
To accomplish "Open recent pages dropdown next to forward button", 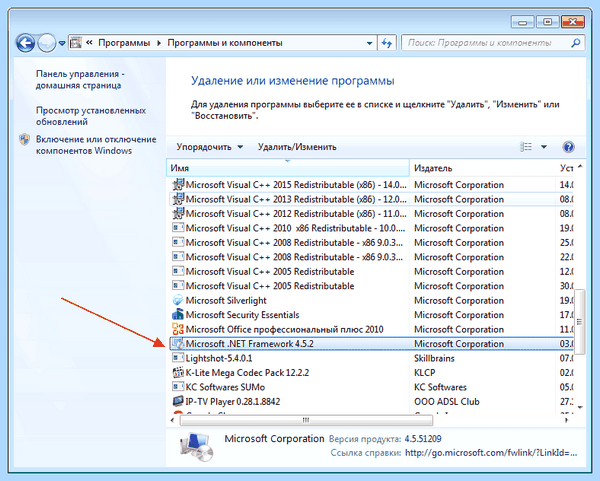I will 62,43.
